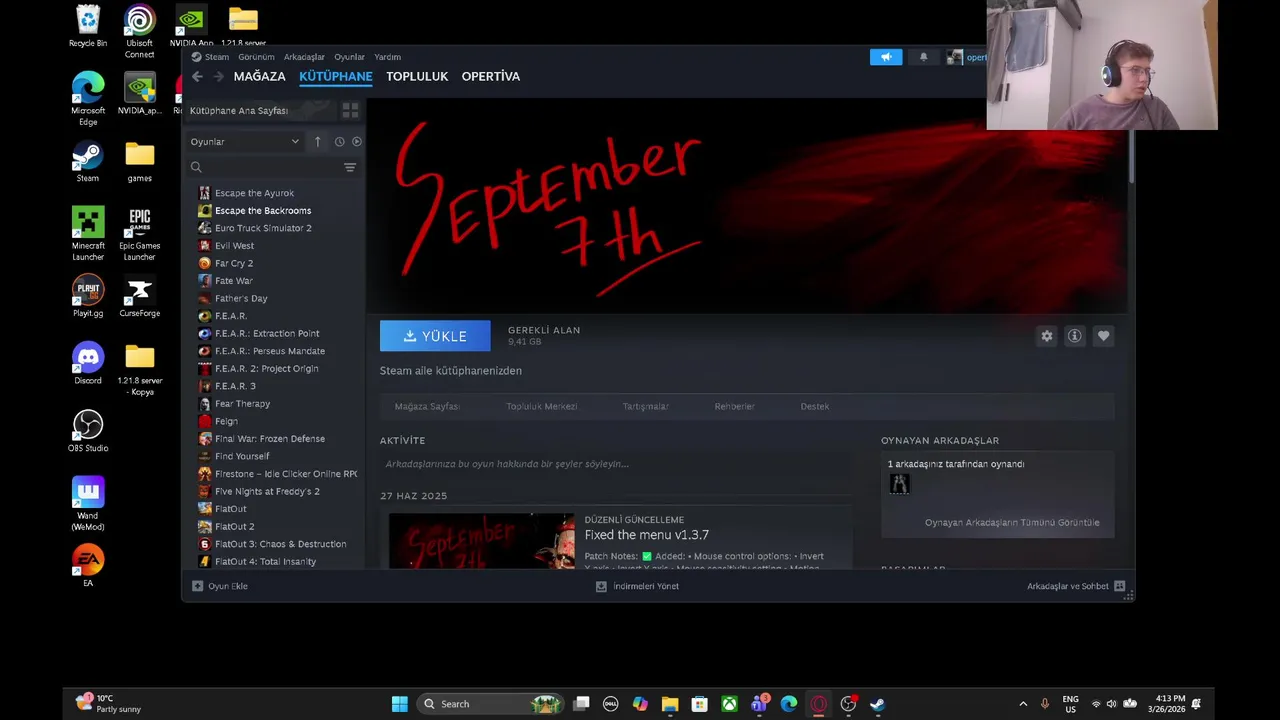Click the sort ascending arrow in library
Viewport: 1280px width, 720px height.
[317, 141]
